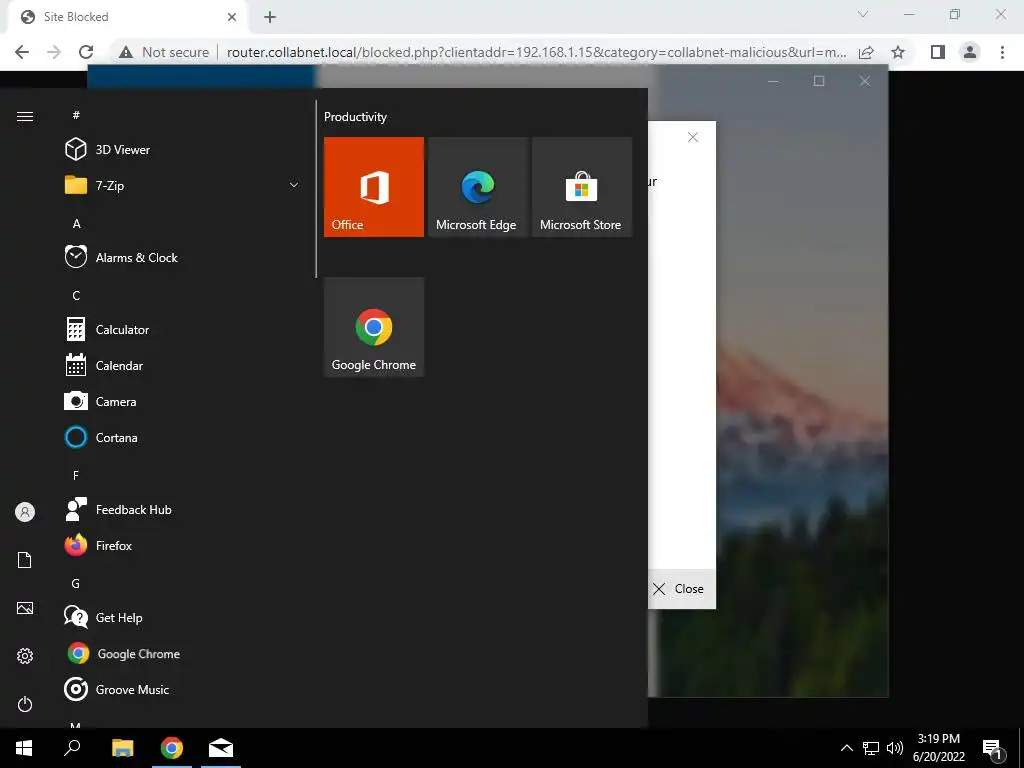
Task: Click the Office tile
Action: pyautogui.click(x=374, y=187)
